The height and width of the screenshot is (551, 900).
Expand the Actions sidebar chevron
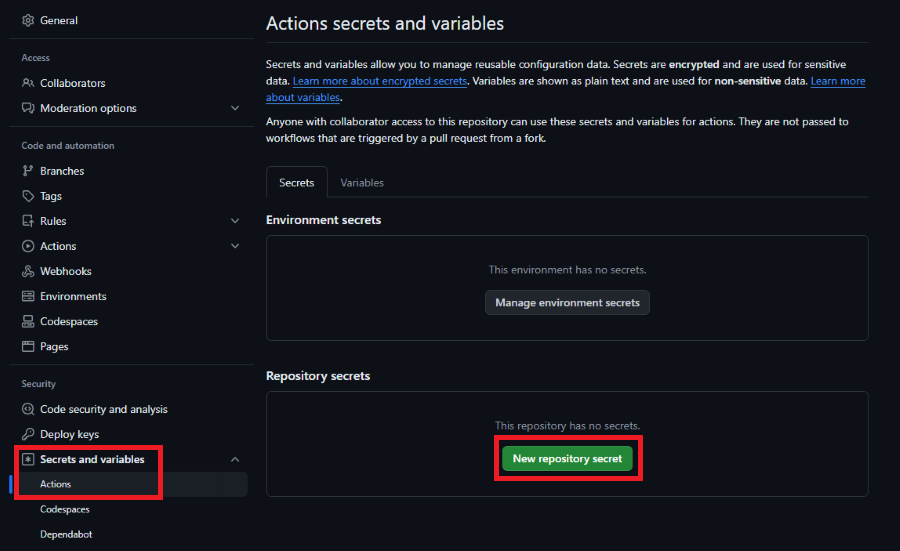click(235, 246)
